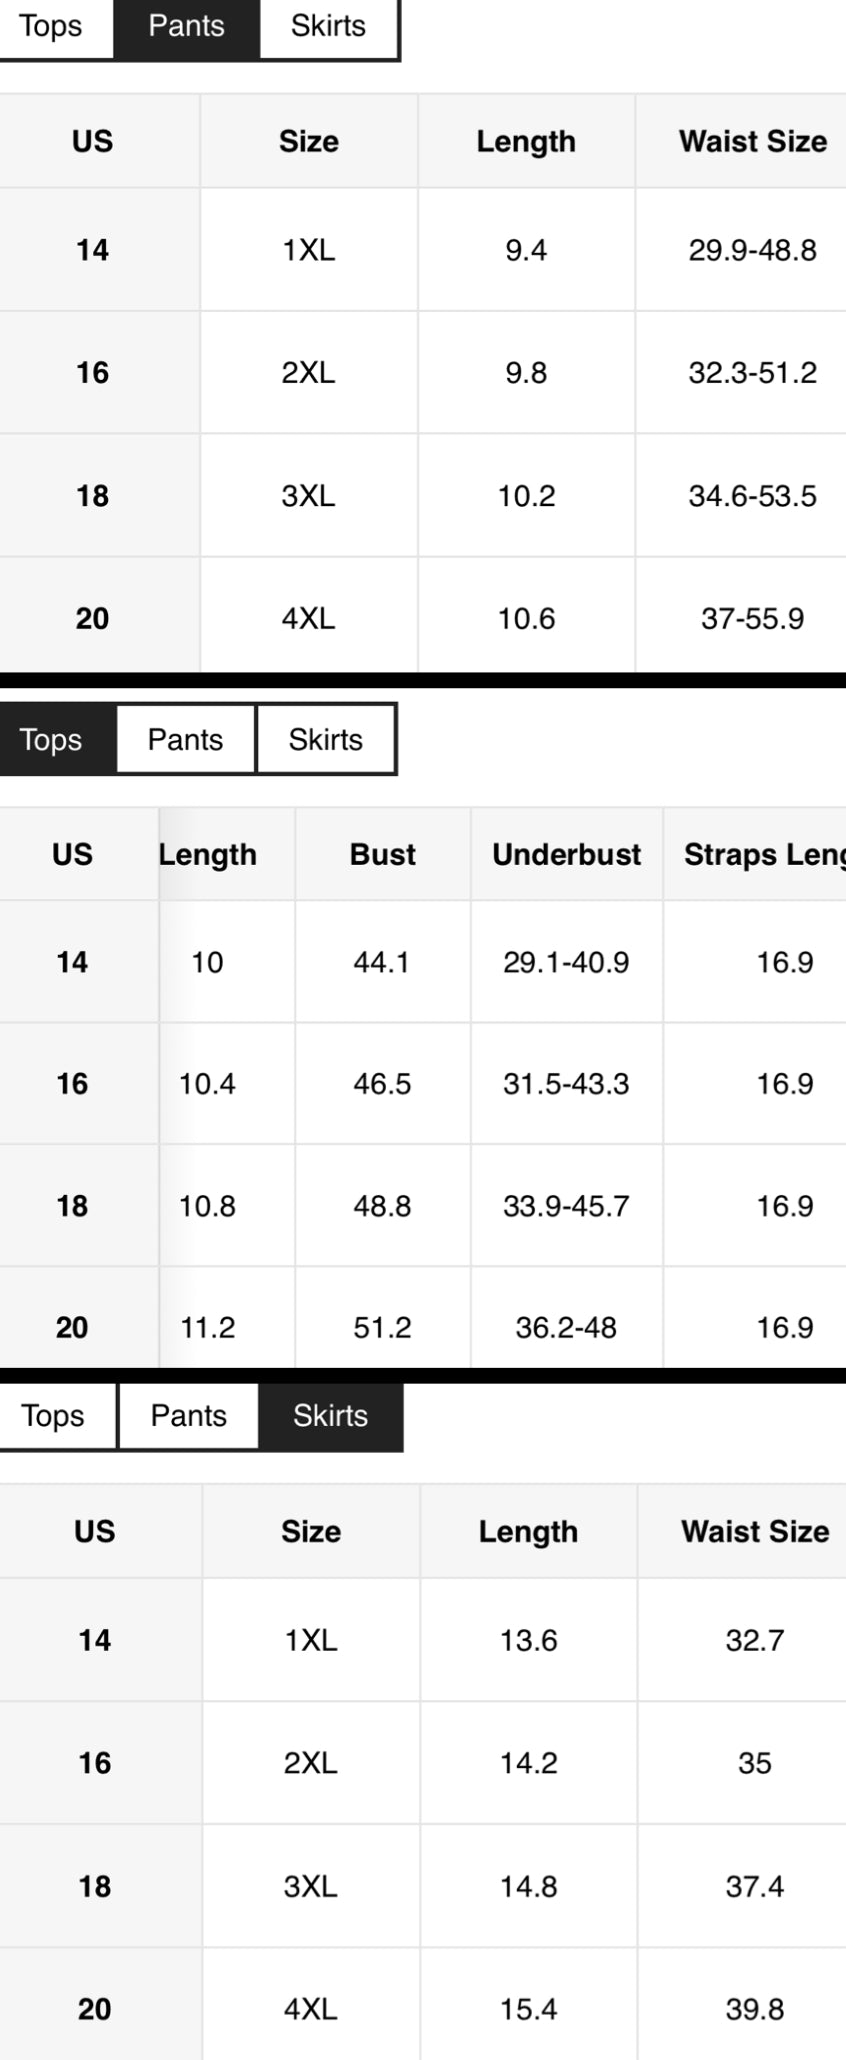846x2060 pixels.
Task: Click the Underbust column header
Action: 566,855
